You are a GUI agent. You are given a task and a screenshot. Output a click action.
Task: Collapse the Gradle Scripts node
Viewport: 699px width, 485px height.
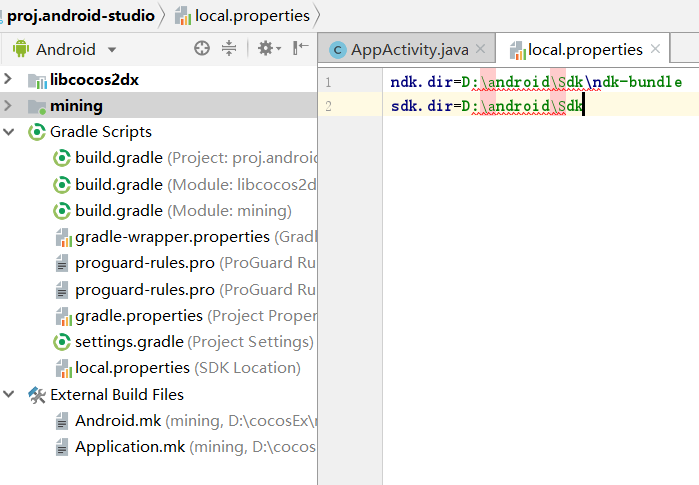point(9,132)
